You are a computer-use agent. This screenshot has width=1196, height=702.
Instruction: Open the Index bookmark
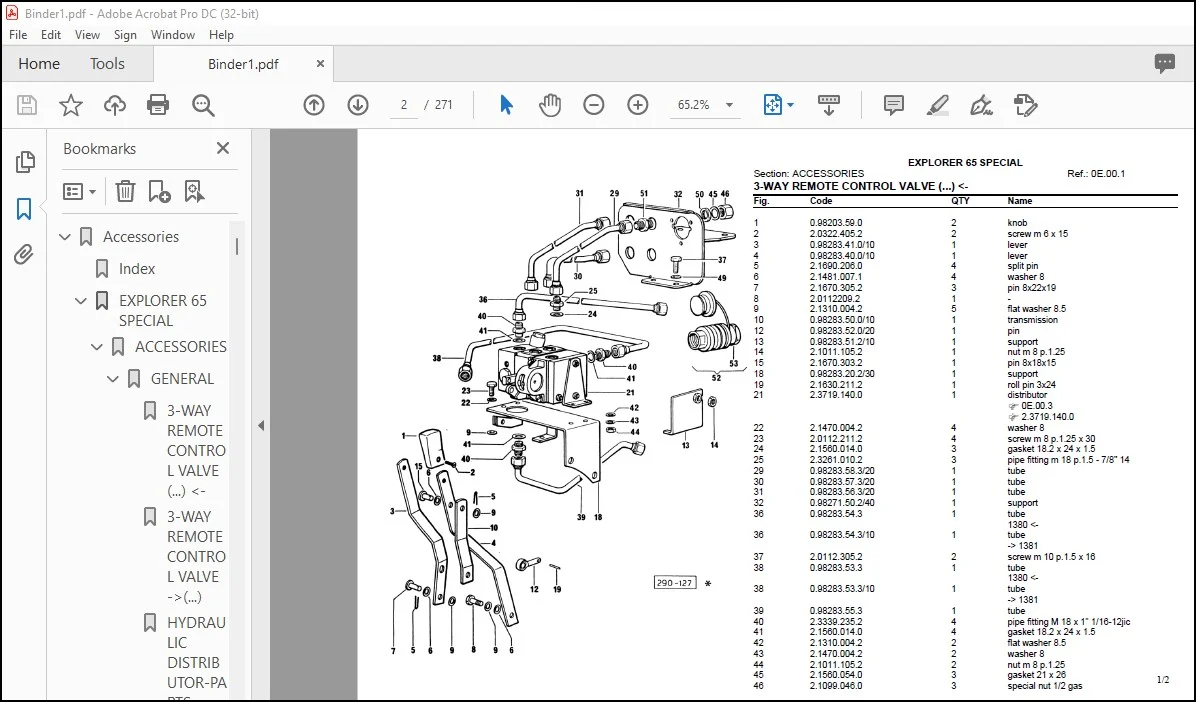click(137, 269)
